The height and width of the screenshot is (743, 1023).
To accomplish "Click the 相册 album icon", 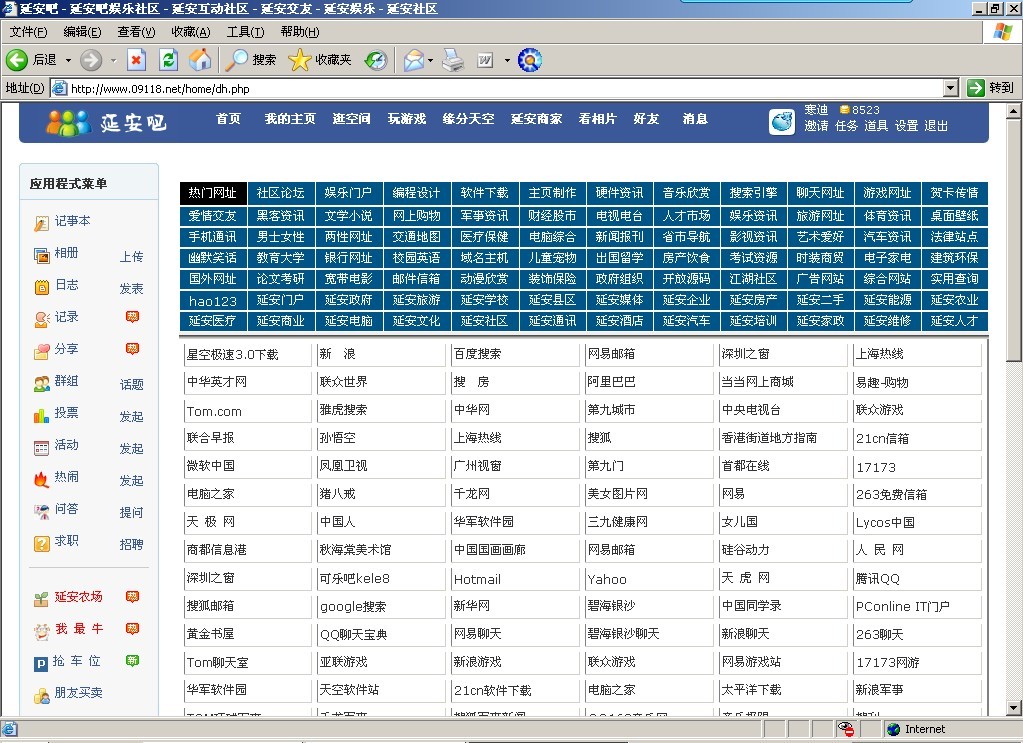I will click(x=41, y=255).
